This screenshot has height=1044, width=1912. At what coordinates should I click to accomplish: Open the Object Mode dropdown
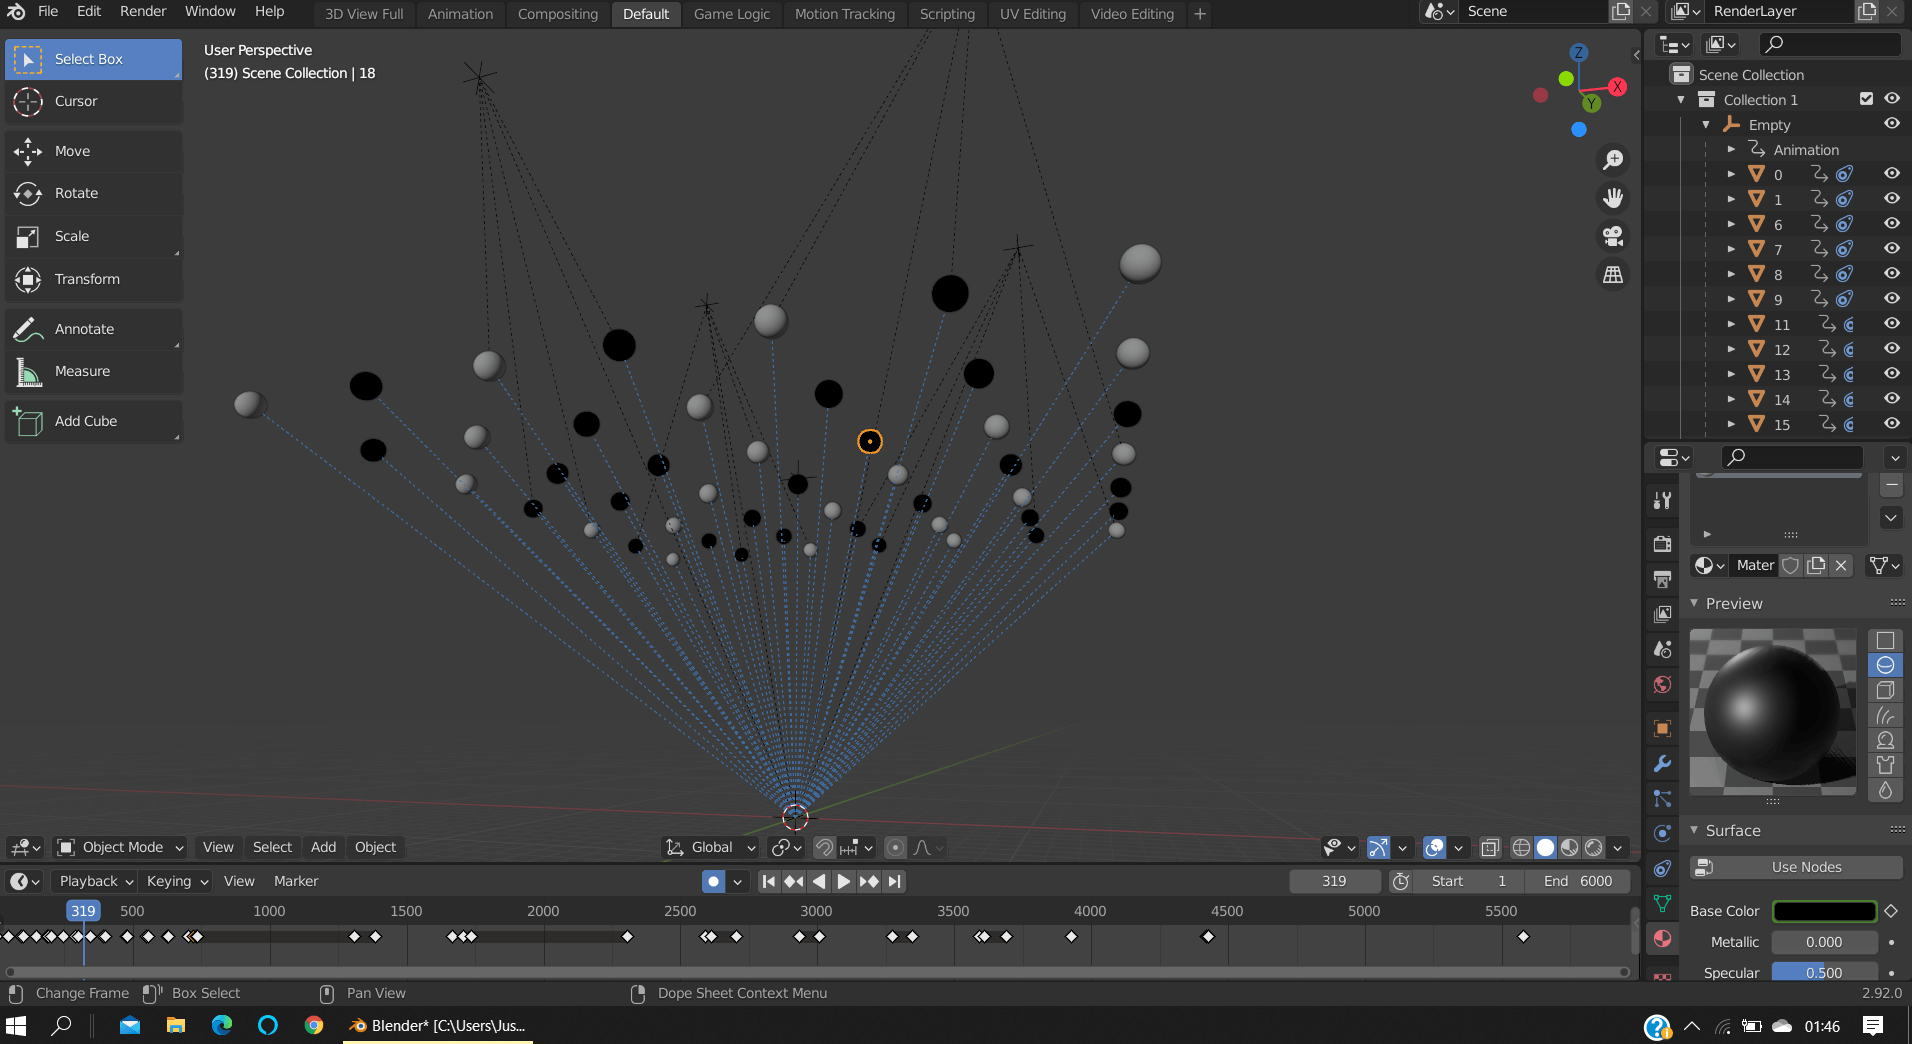(122, 847)
